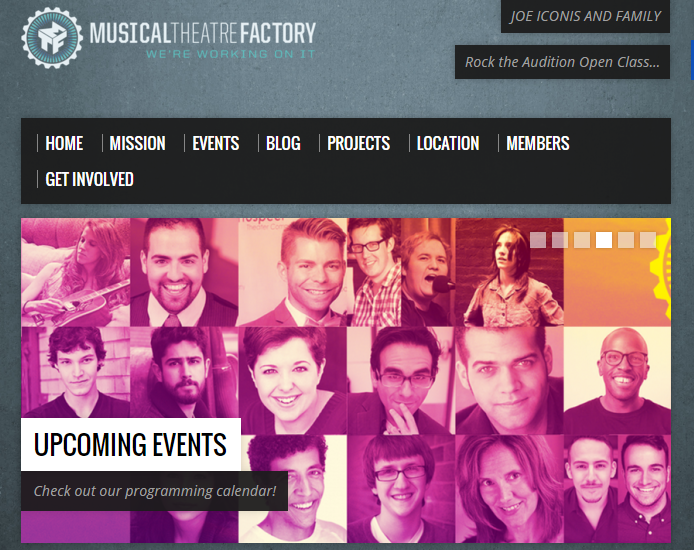Open the Members page
The width and height of the screenshot is (694, 550).
tap(538, 143)
